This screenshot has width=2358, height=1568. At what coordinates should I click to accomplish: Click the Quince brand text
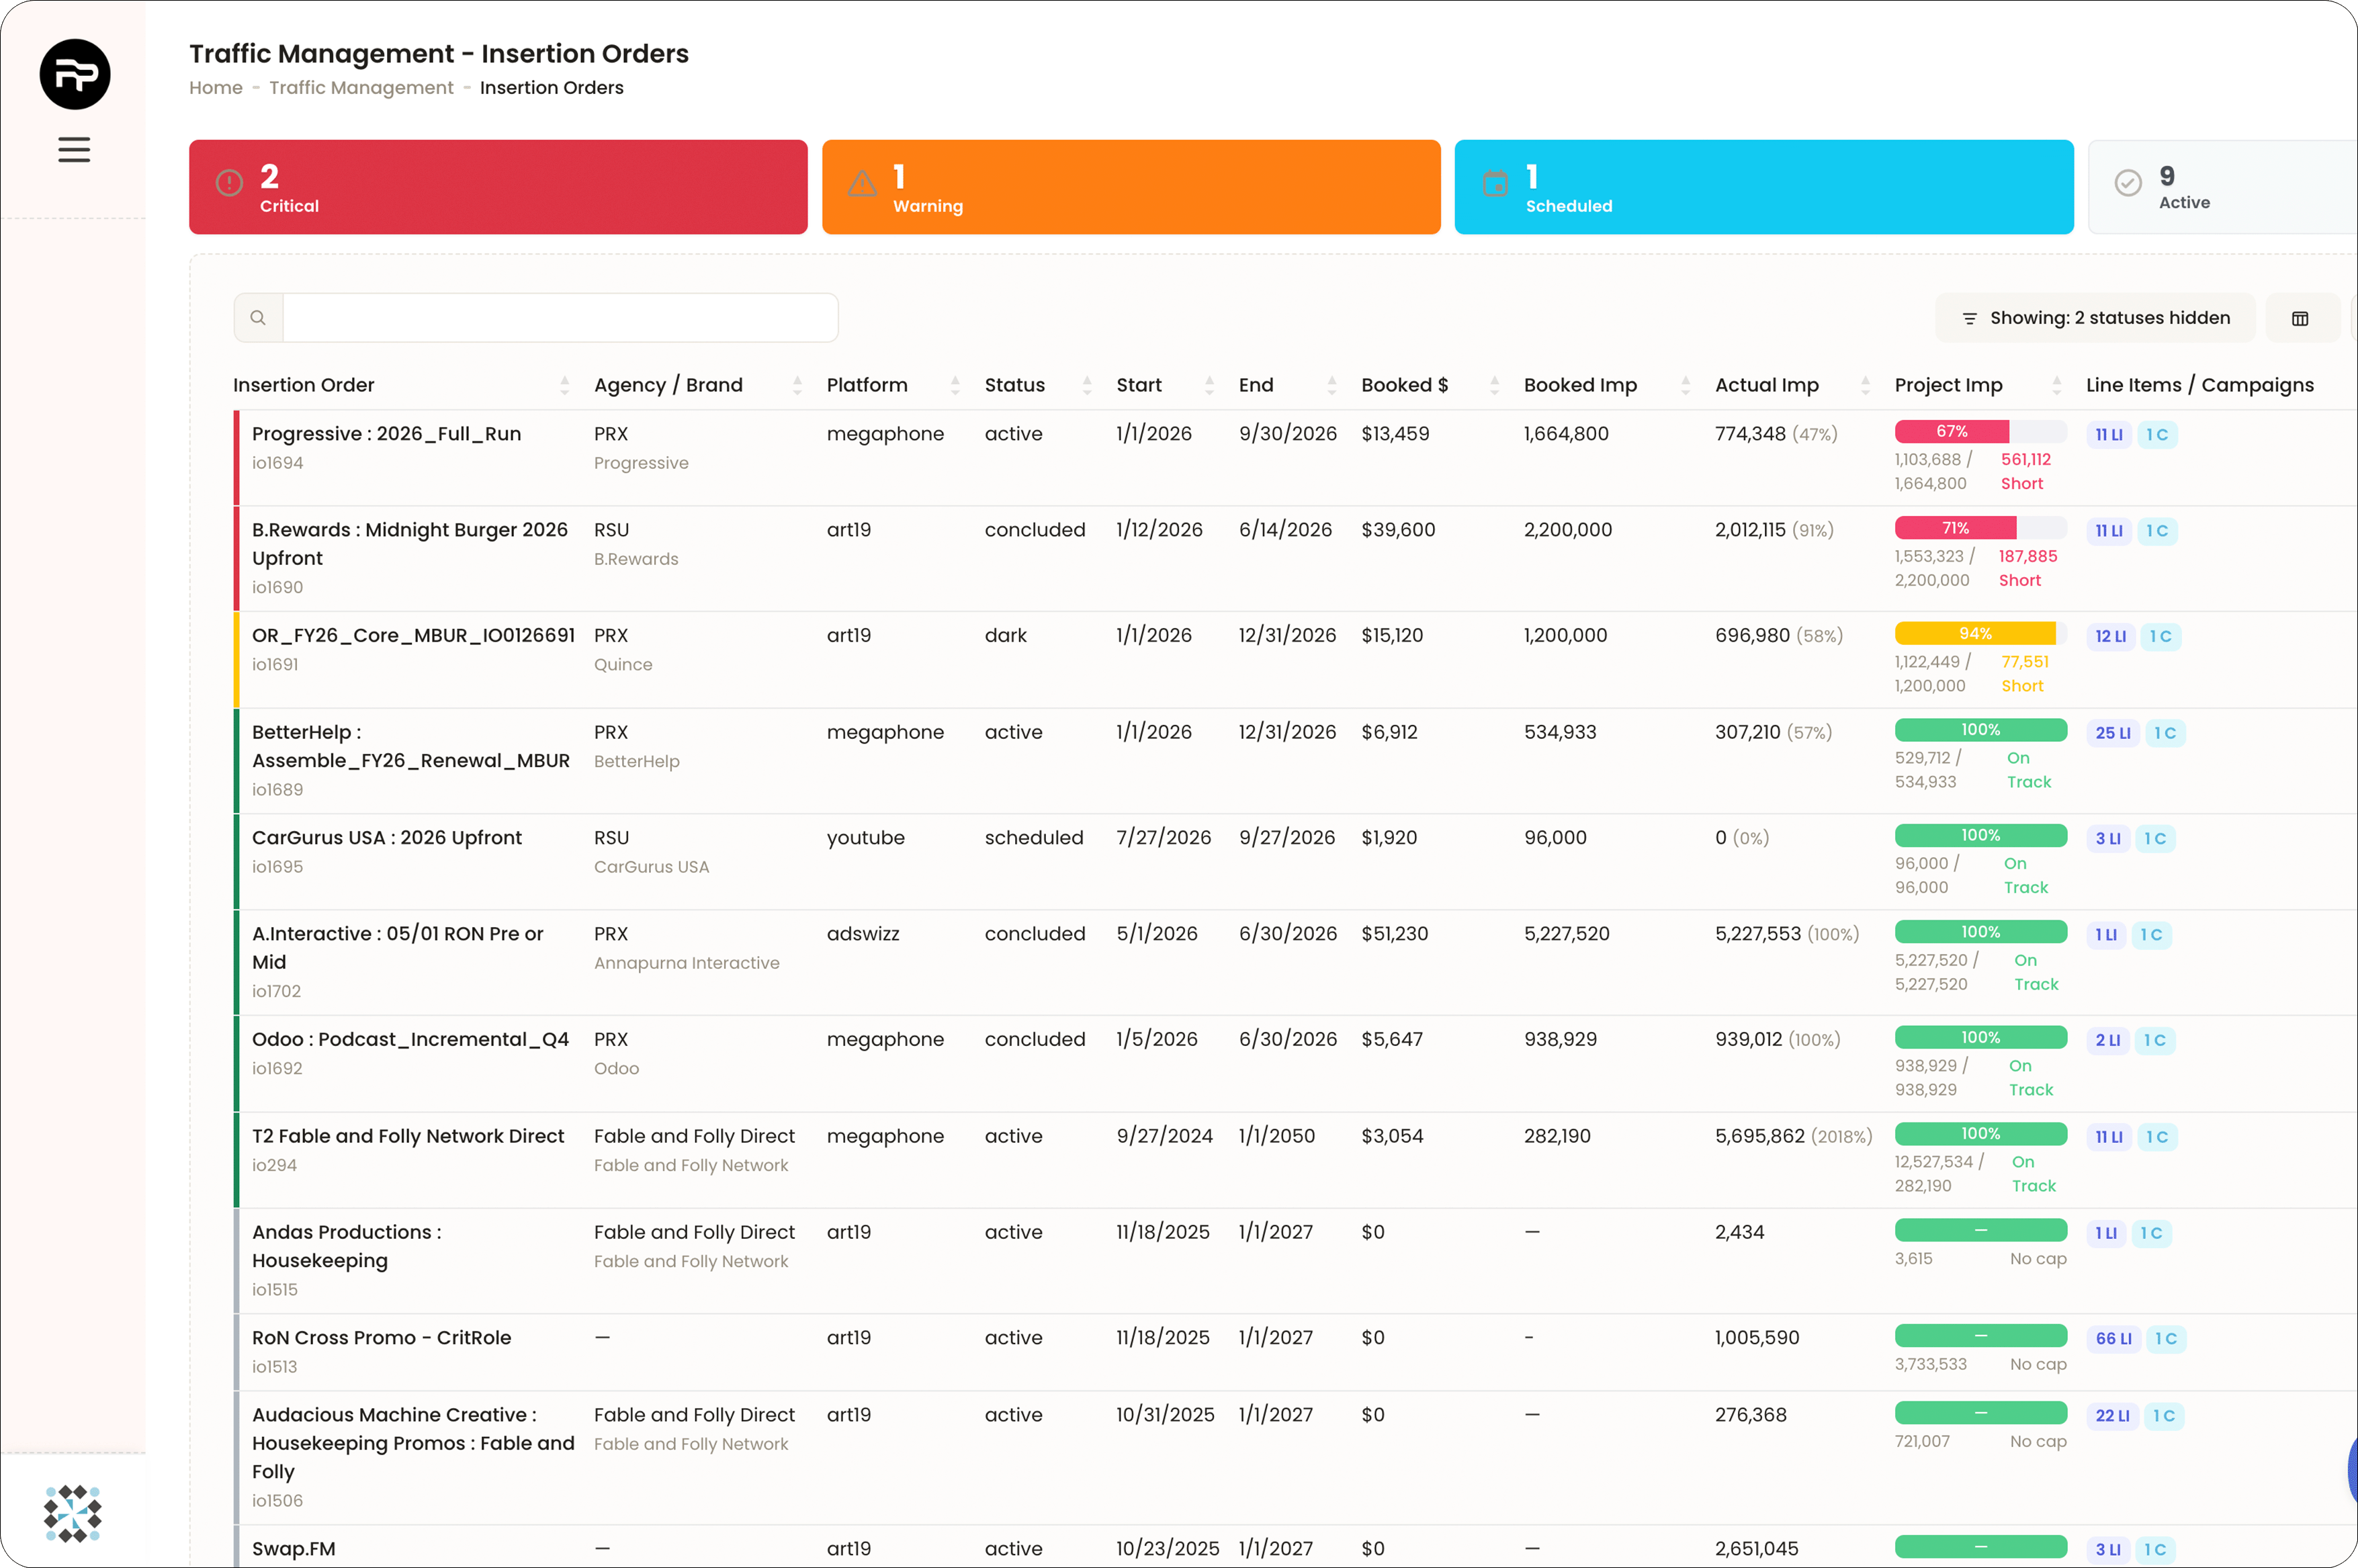(x=622, y=665)
